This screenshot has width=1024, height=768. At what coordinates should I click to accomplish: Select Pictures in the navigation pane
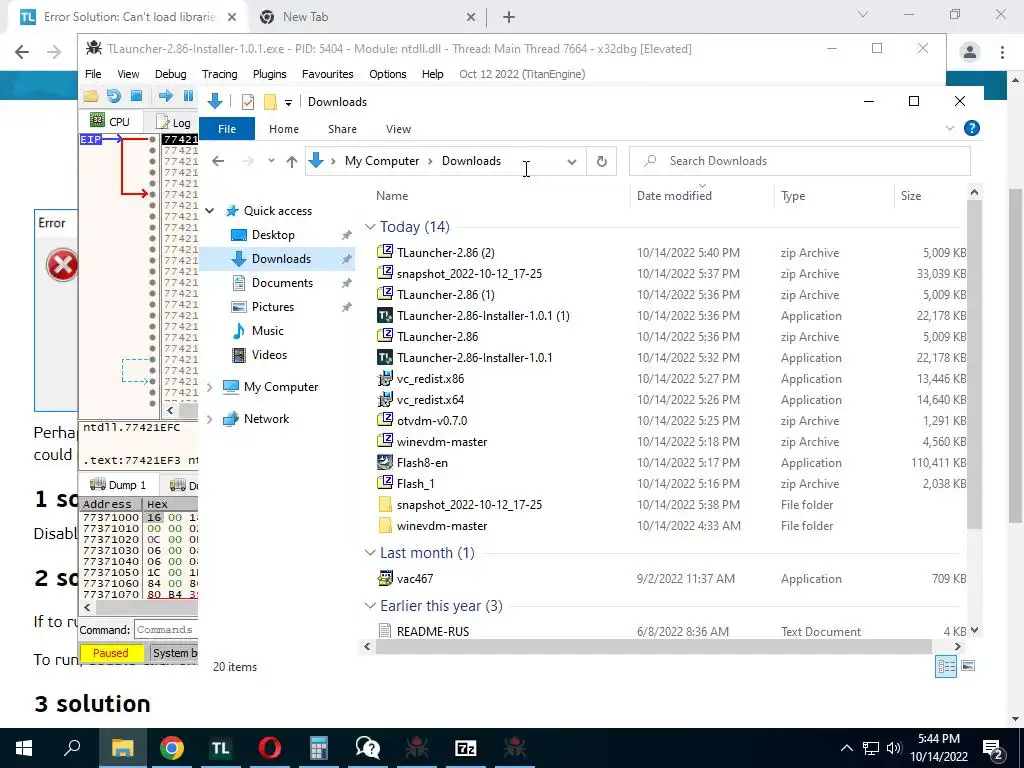tap(272, 307)
